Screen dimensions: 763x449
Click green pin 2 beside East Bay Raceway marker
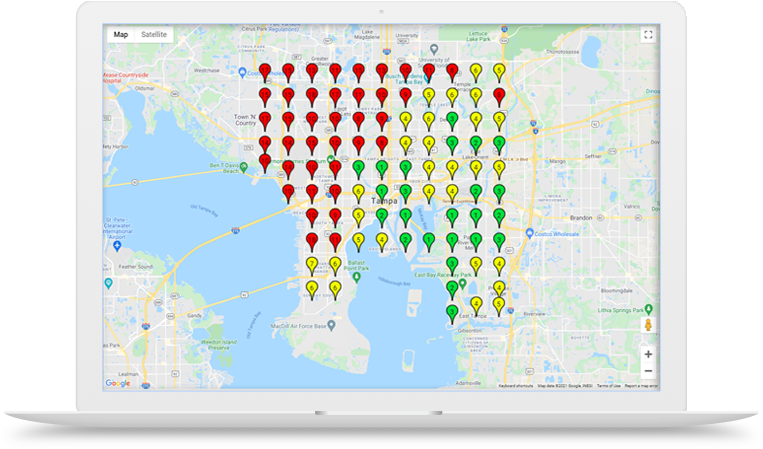point(452,290)
